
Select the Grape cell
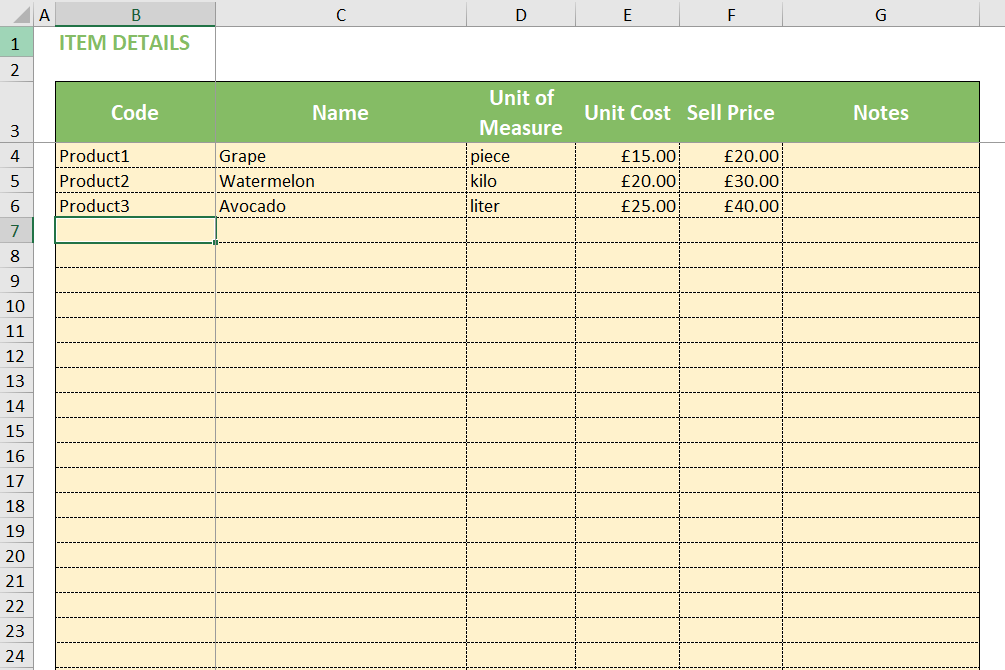coord(341,156)
